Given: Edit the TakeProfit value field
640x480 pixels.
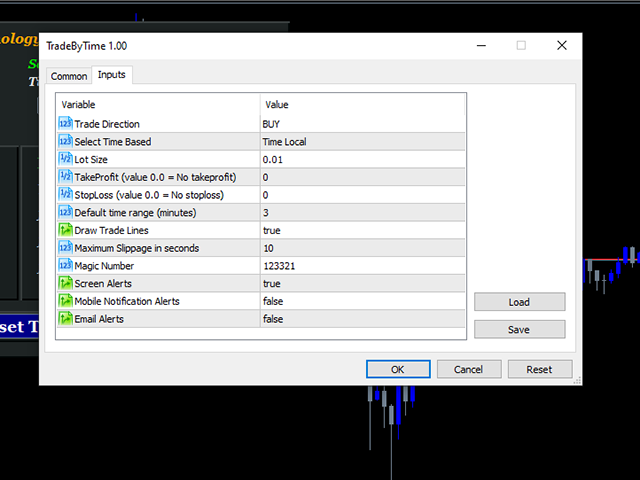Looking at the screenshot, I should click(363, 177).
